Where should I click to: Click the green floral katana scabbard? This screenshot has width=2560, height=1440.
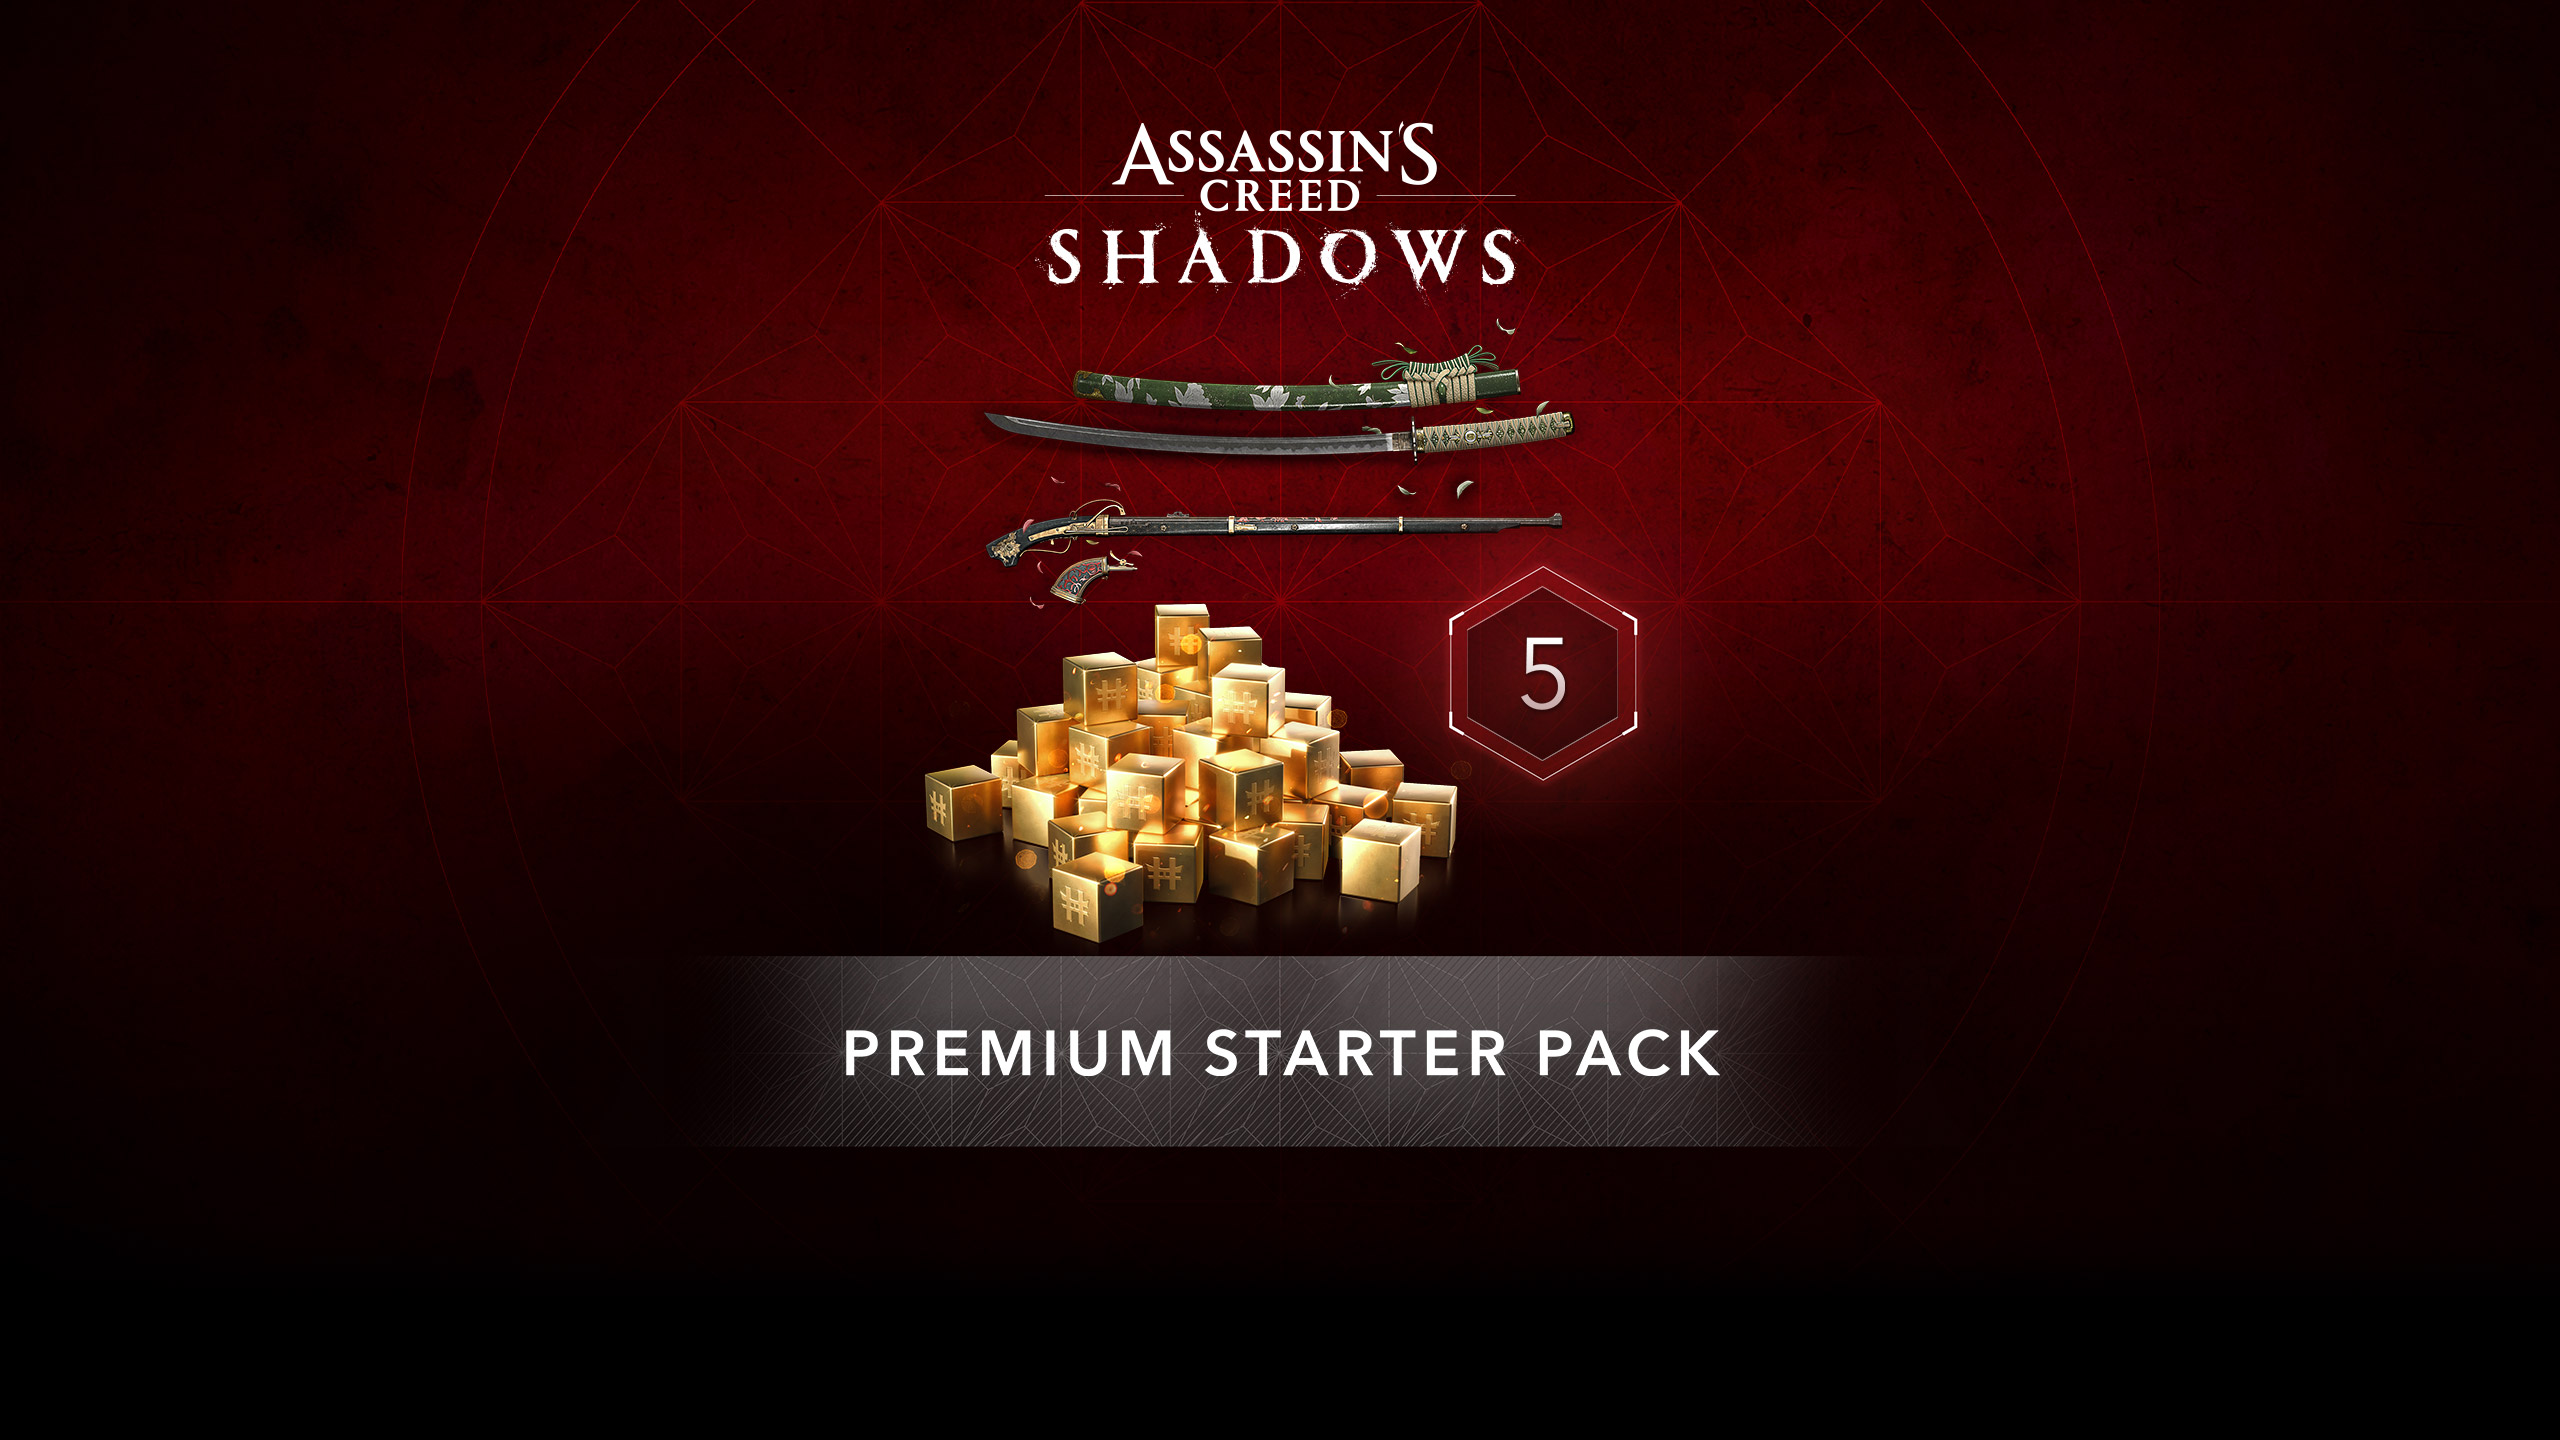point(1296,386)
